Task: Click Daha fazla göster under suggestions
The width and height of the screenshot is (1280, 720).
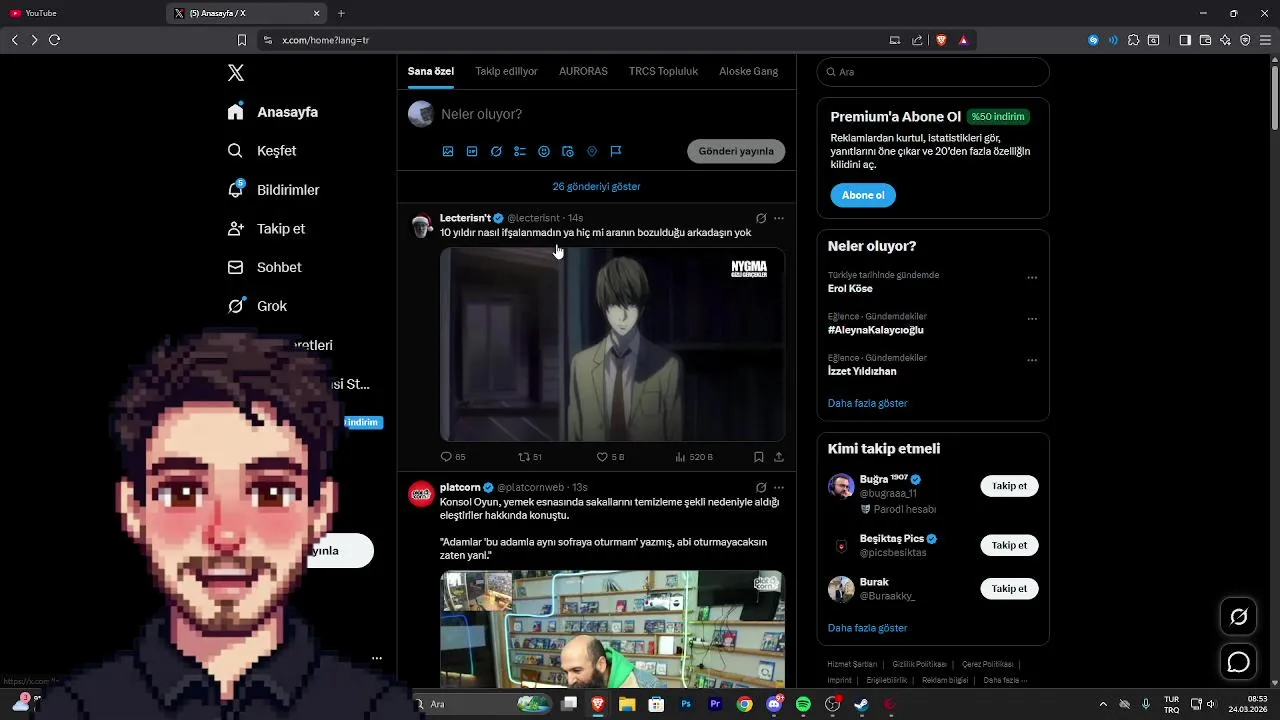Action: click(868, 628)
